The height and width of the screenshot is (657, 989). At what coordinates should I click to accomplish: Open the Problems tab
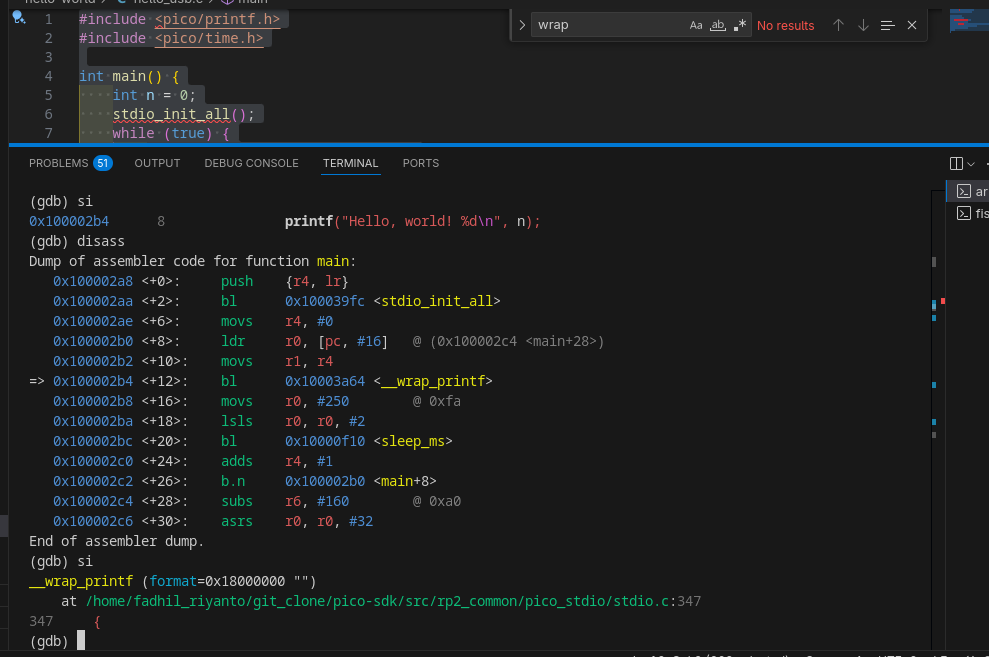[x=69, y=163]
